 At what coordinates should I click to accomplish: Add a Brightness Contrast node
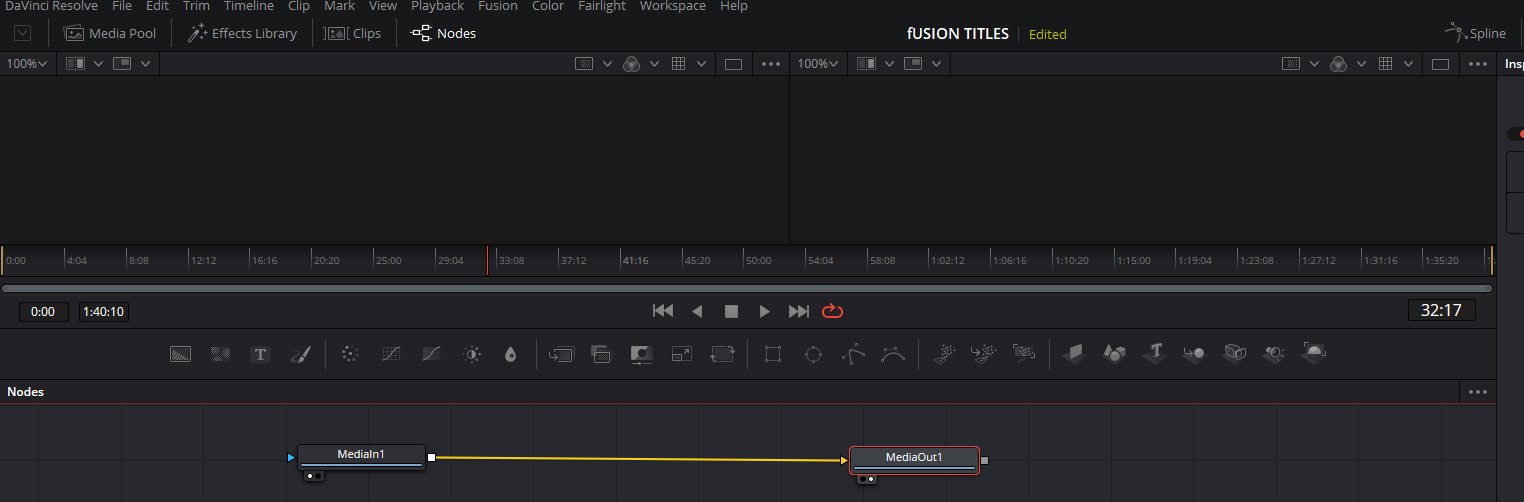point(472,354)
